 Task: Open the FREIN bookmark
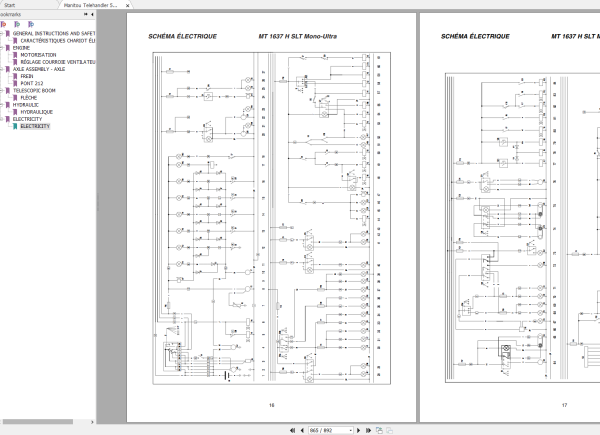click(27, 77)
